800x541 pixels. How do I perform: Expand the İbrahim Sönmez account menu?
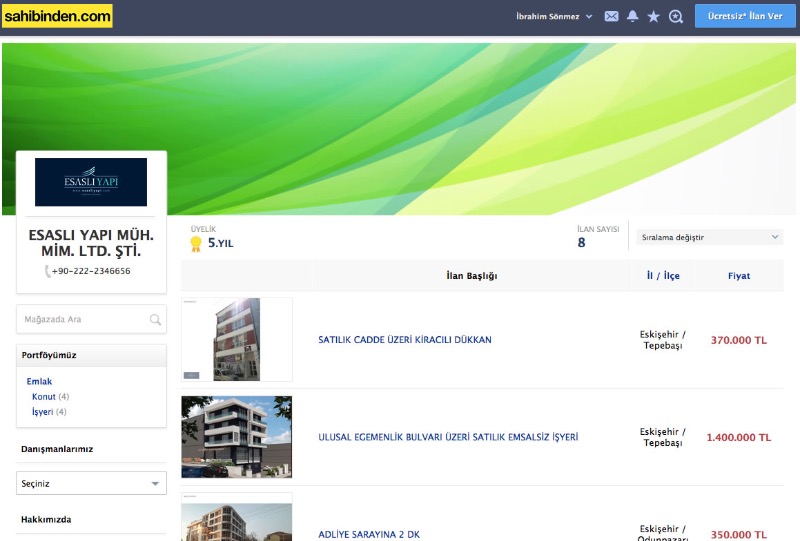point(554,16)
